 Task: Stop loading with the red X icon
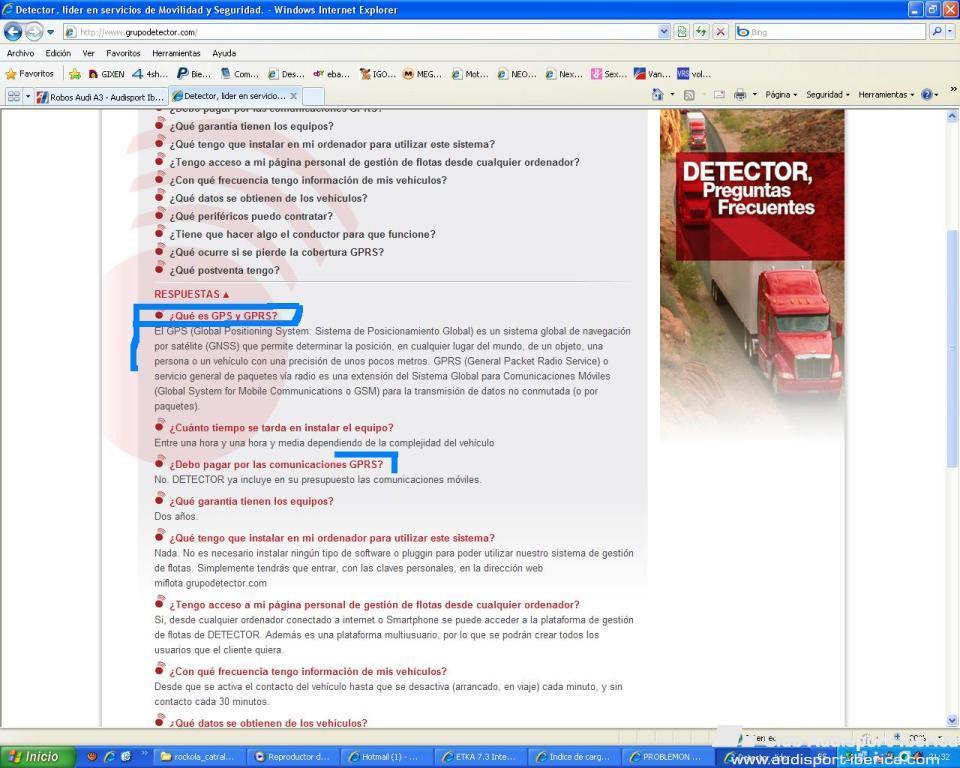point(721,32)
